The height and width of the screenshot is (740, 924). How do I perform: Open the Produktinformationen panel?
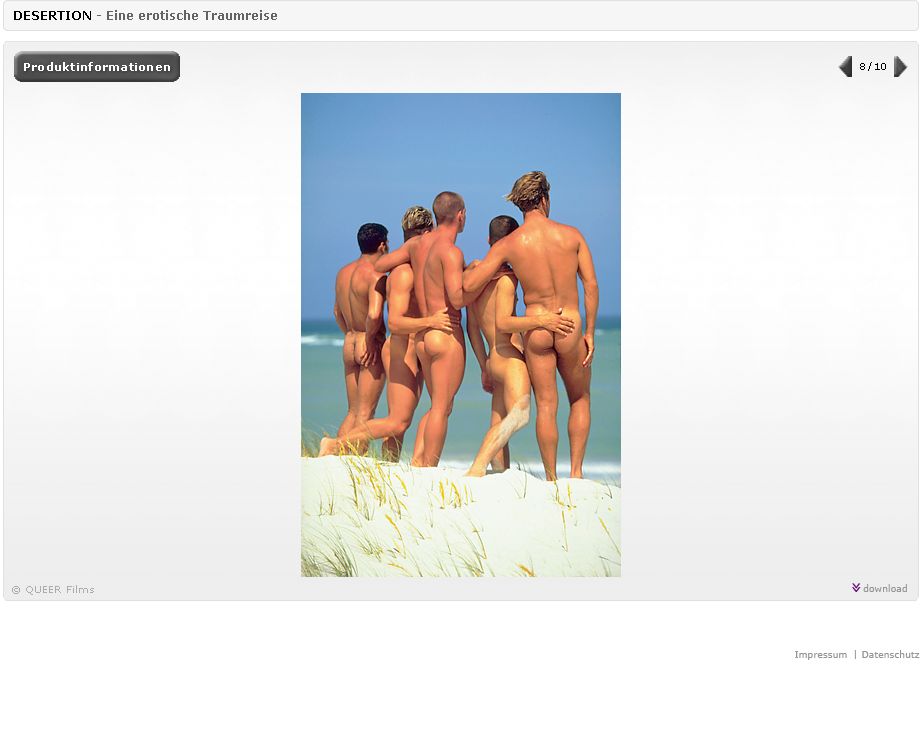click(97, 67)
